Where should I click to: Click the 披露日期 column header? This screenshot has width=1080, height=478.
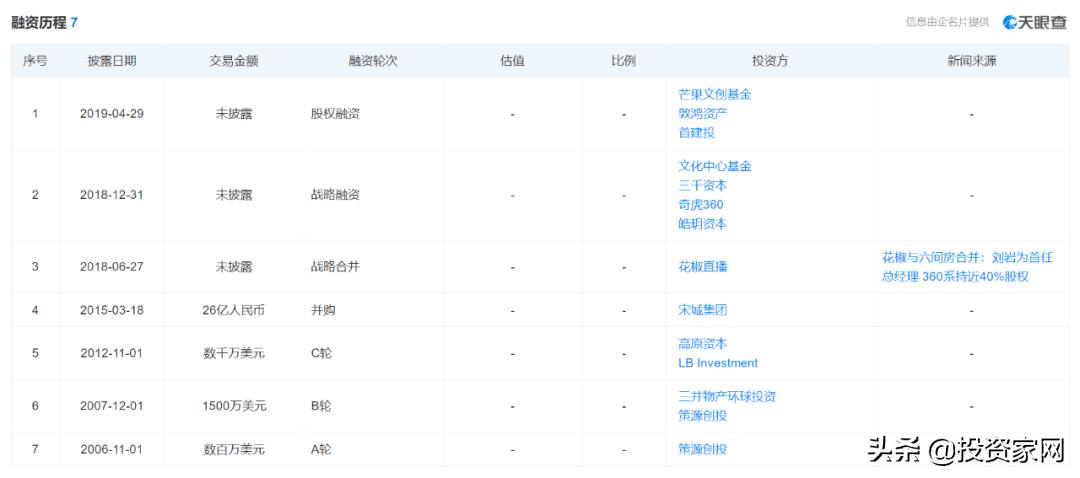click(x=112, y=61)
